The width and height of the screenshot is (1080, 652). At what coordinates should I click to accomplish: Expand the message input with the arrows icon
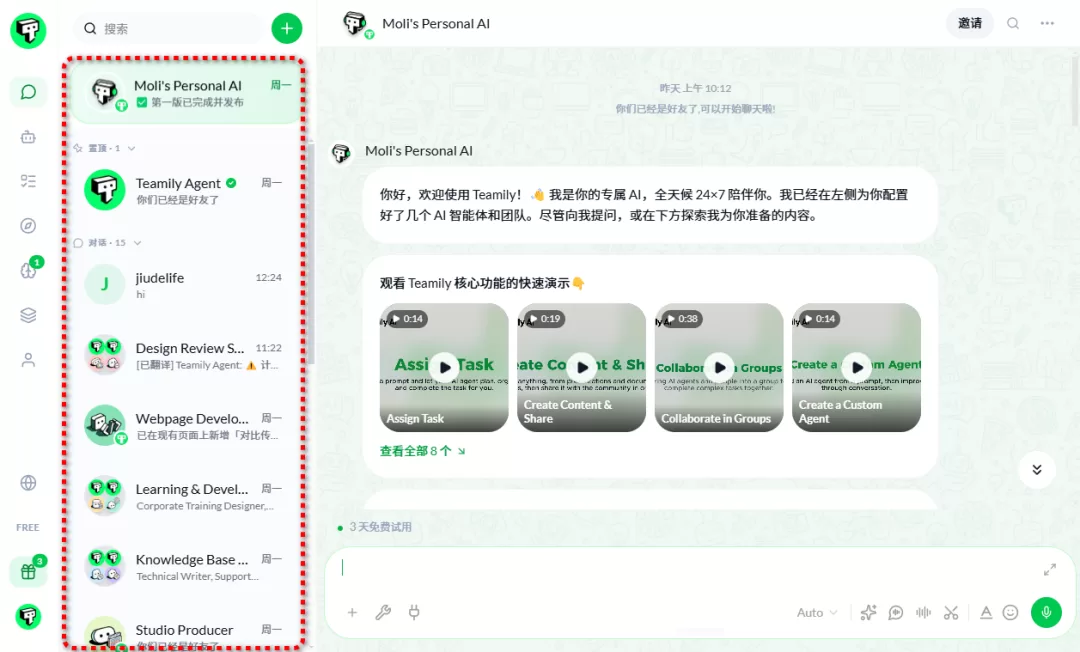(1050, 569)
